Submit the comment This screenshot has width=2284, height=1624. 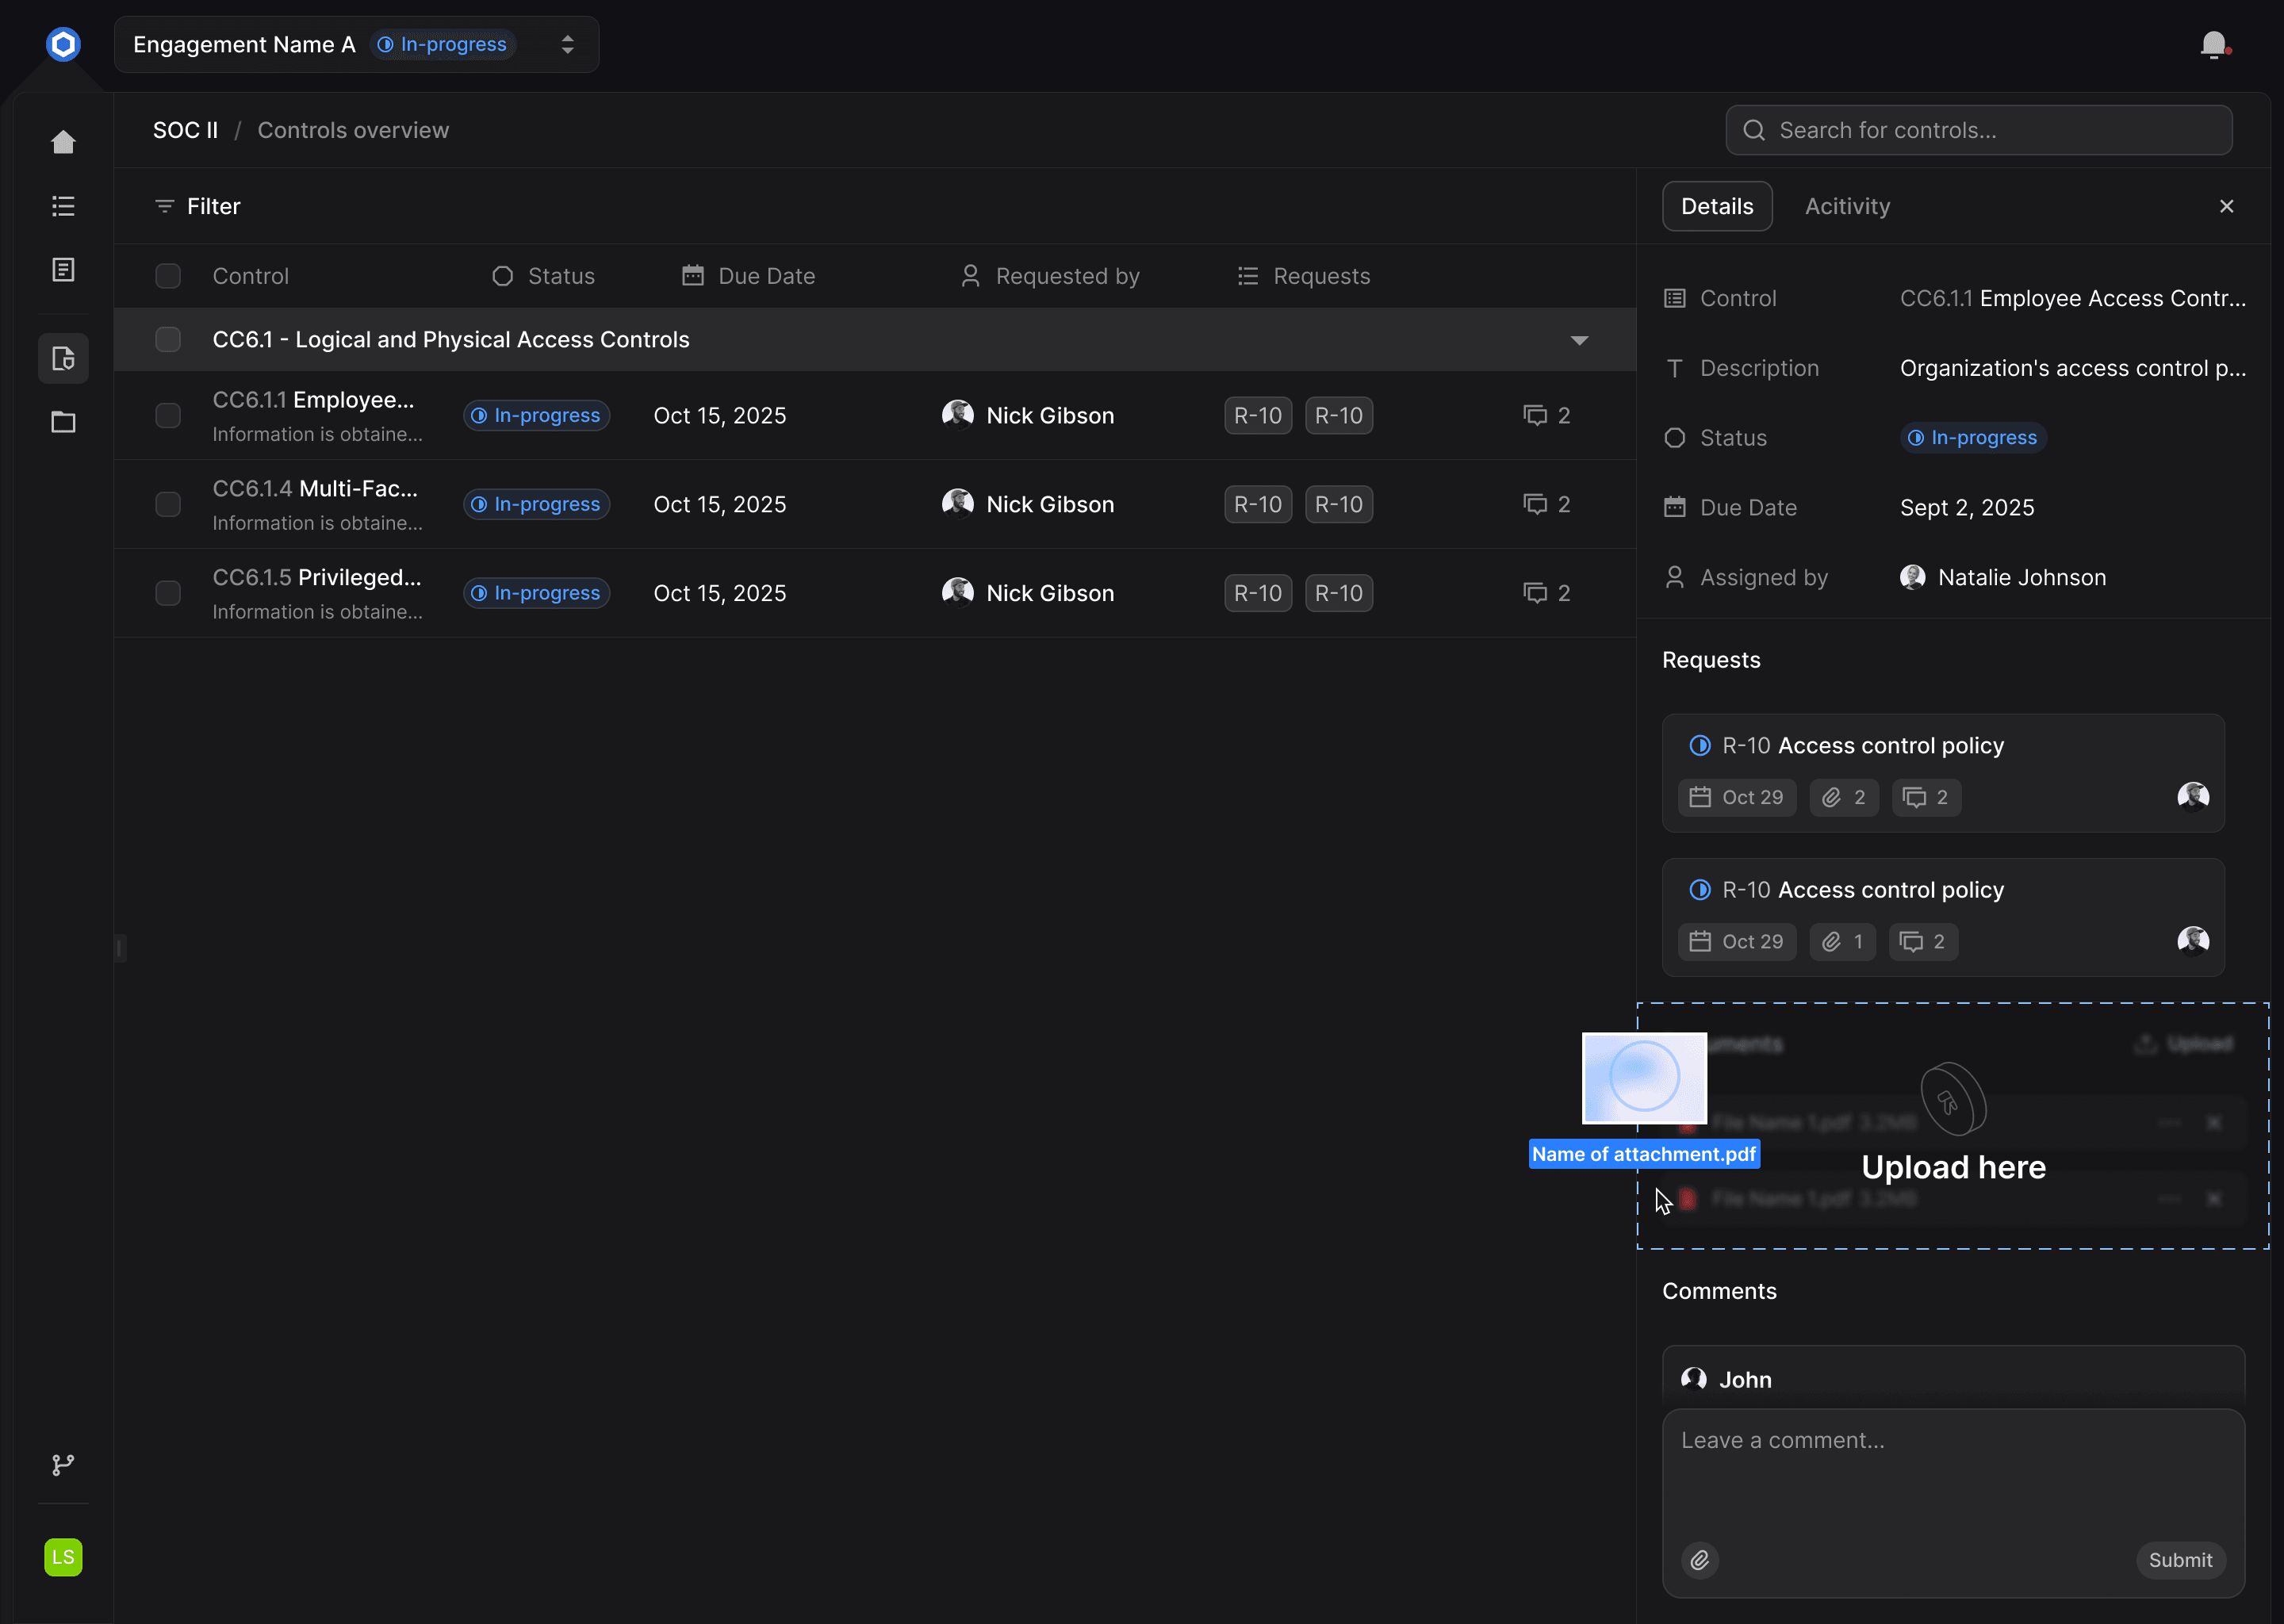click(2180, 1560)
